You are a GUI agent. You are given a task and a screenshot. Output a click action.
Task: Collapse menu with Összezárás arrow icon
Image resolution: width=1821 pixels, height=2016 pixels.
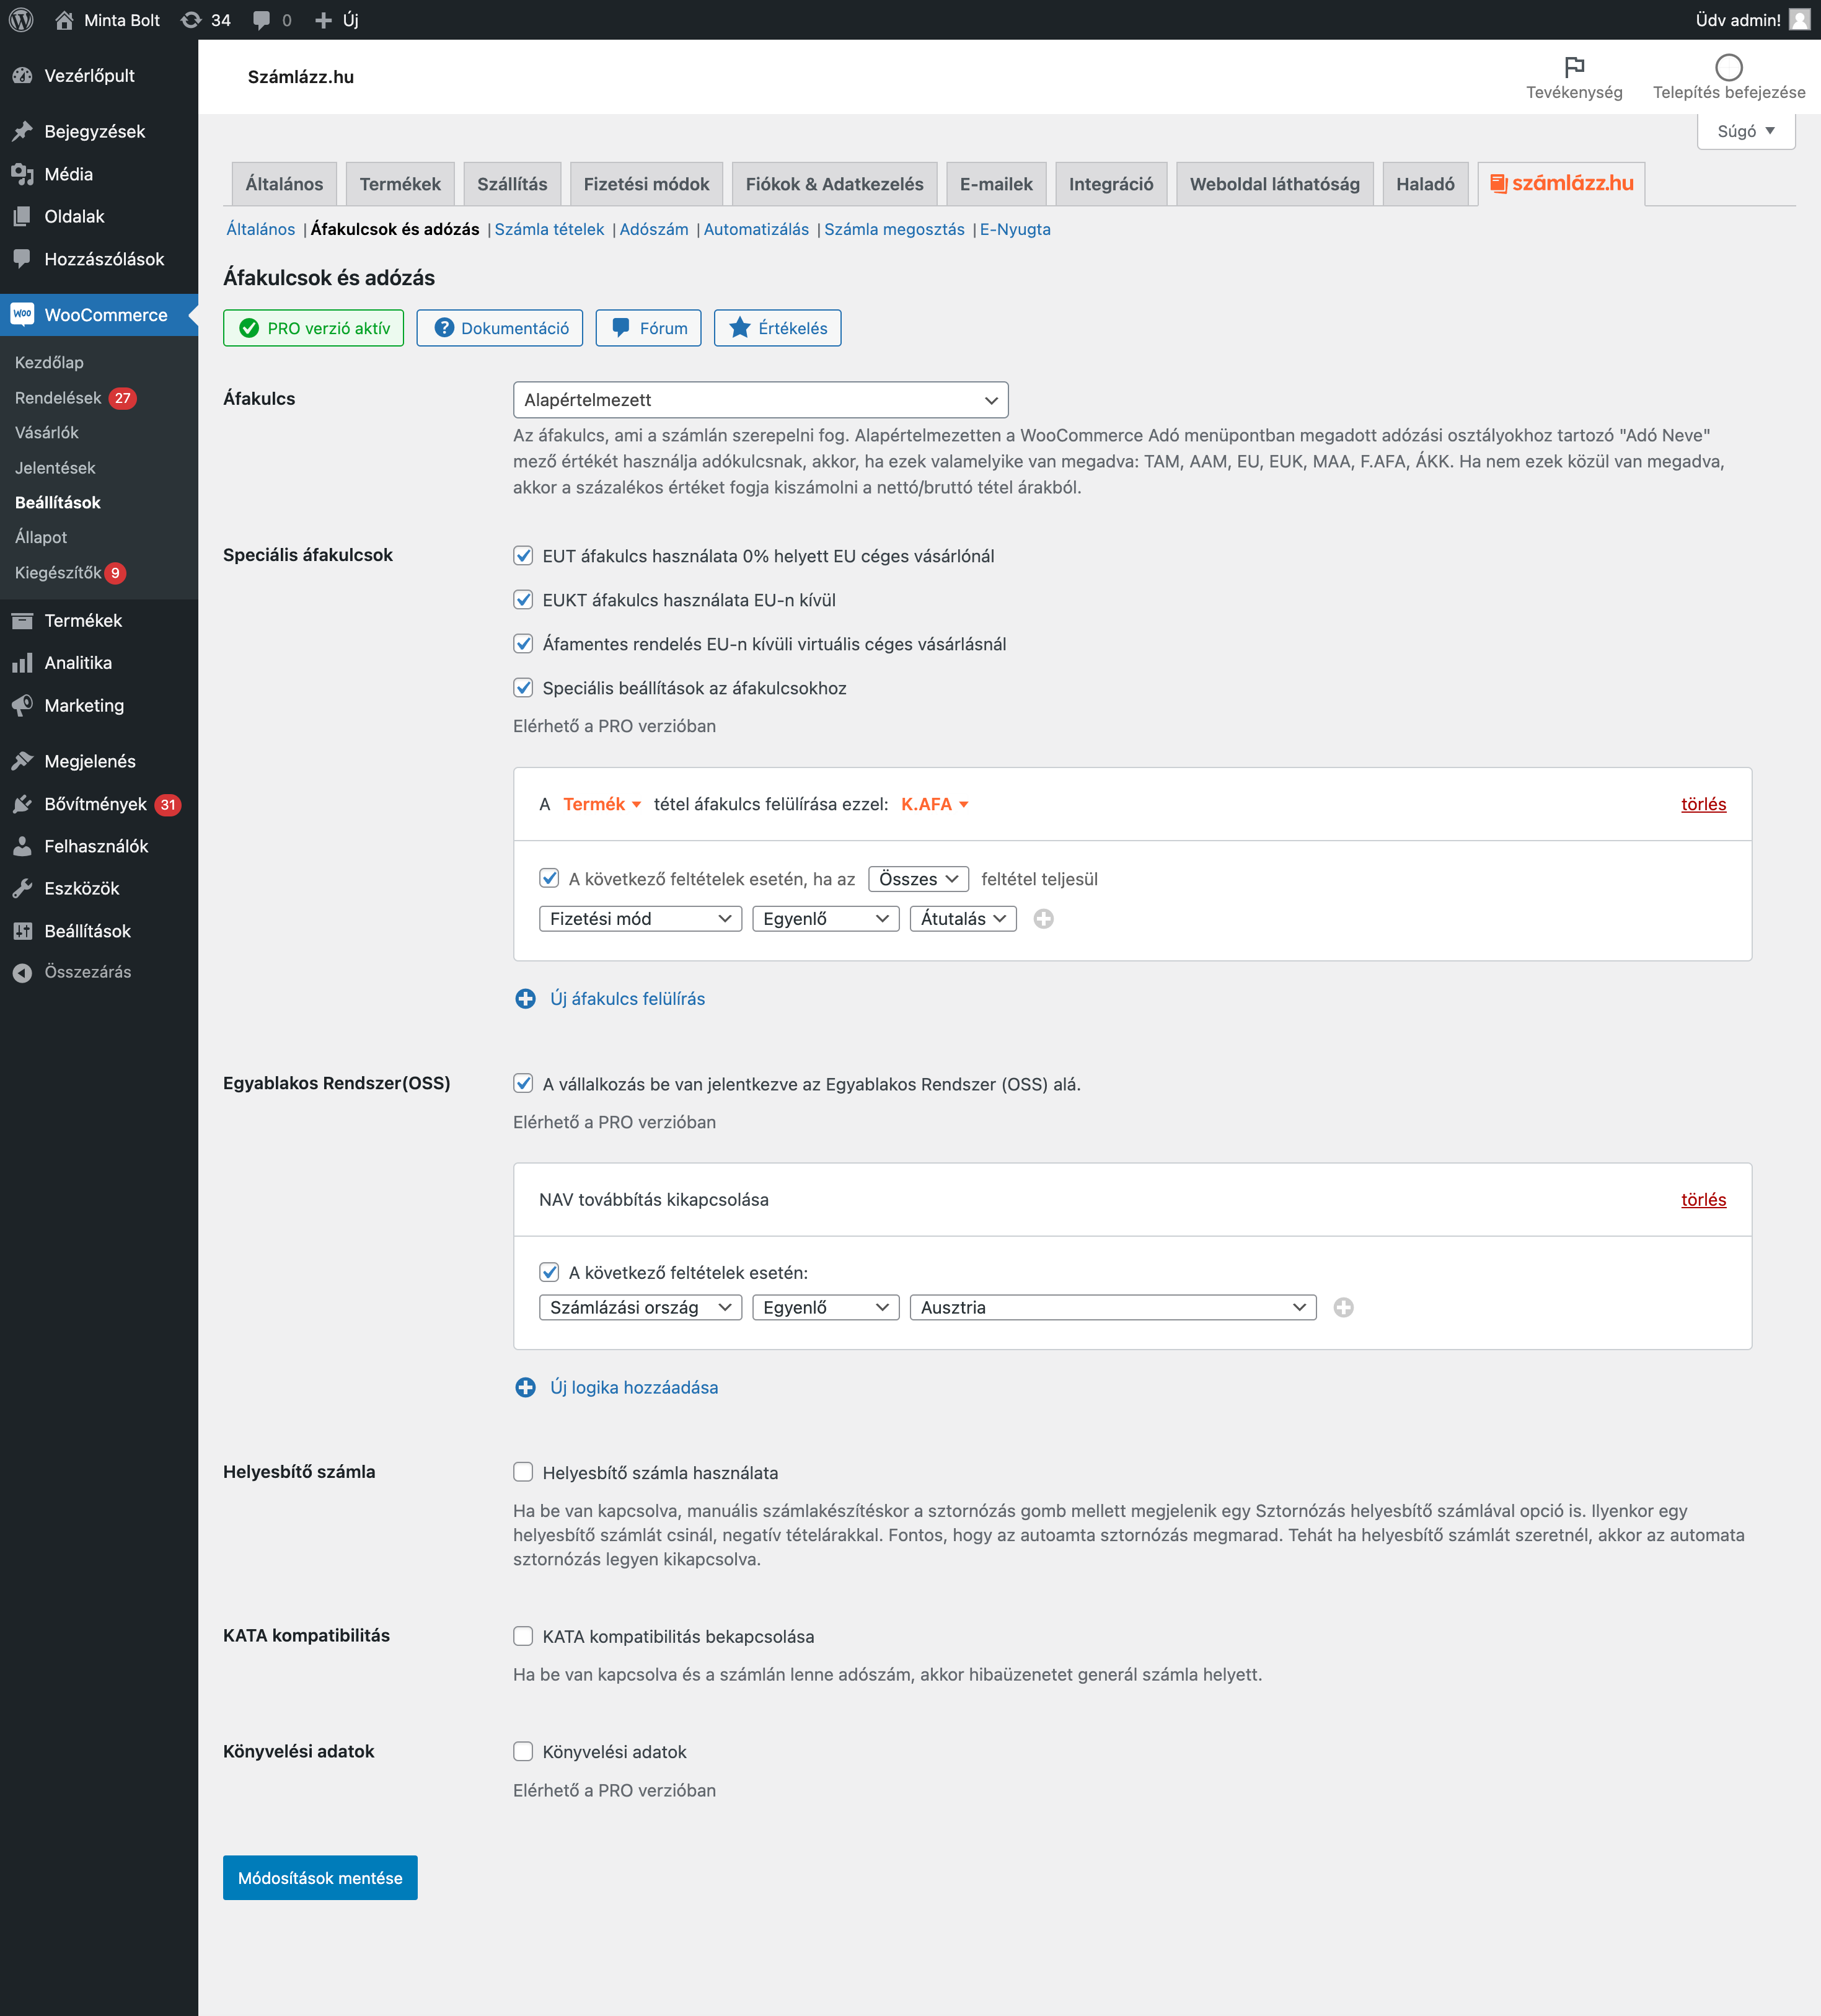click(x=22, y=972)
